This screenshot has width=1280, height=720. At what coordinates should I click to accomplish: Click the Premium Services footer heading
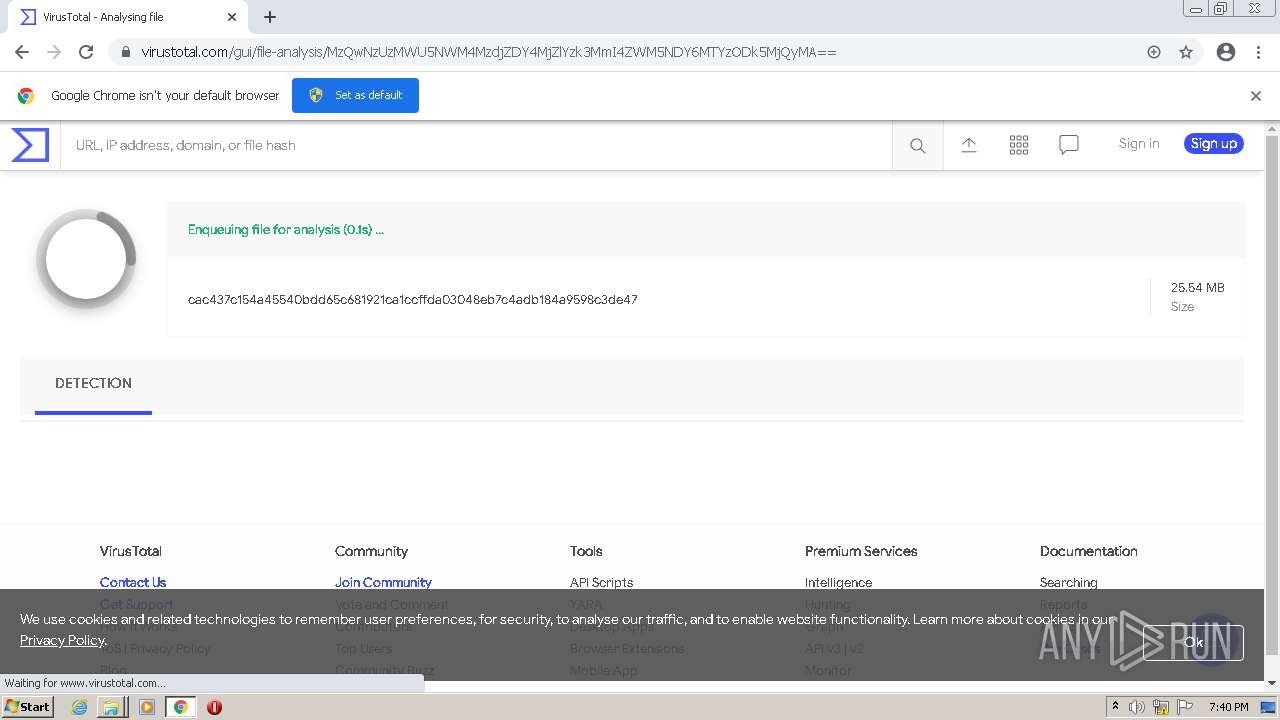(x=861, y=552)
